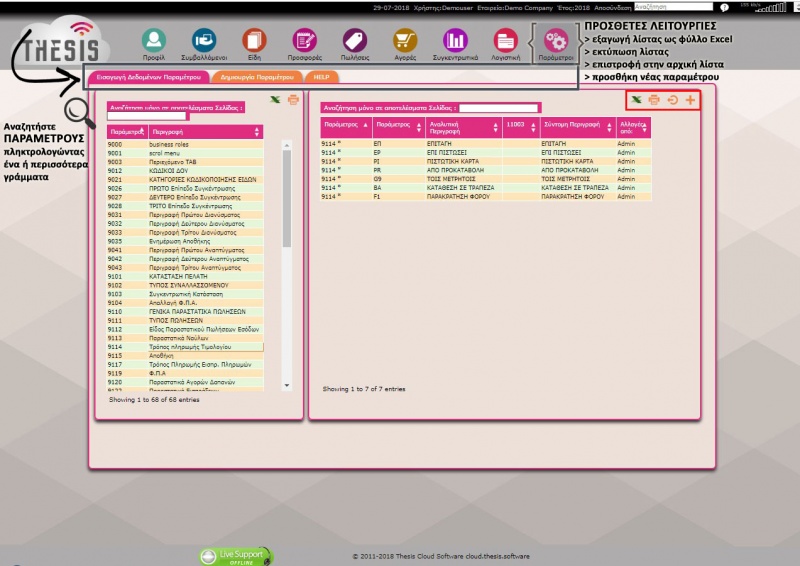The width and height of the screenshot is (800, 566).
Task: Click the top Αναζήτηση search field
Action: pyautogui.click(x=673, y=7)
